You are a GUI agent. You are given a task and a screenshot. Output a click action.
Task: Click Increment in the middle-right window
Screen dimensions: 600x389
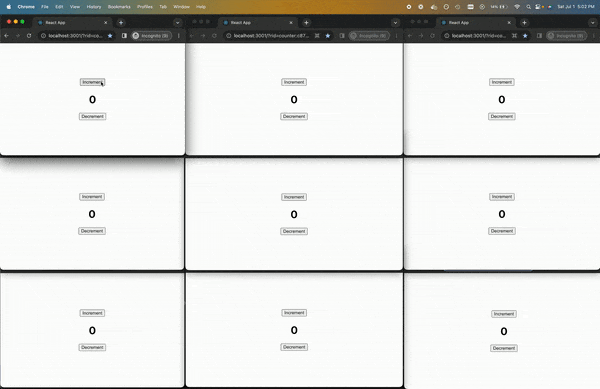point(502,197)
